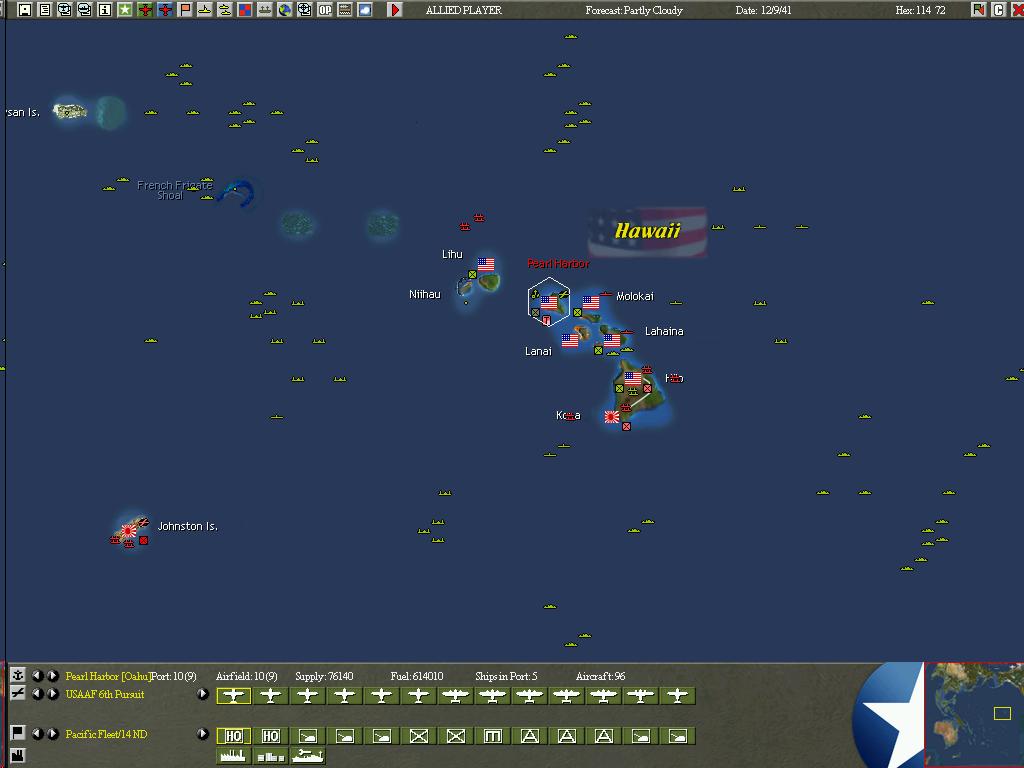Open the OP toolbar button
This screenshot has height=768, width=1024.
[x=325, y=10]
